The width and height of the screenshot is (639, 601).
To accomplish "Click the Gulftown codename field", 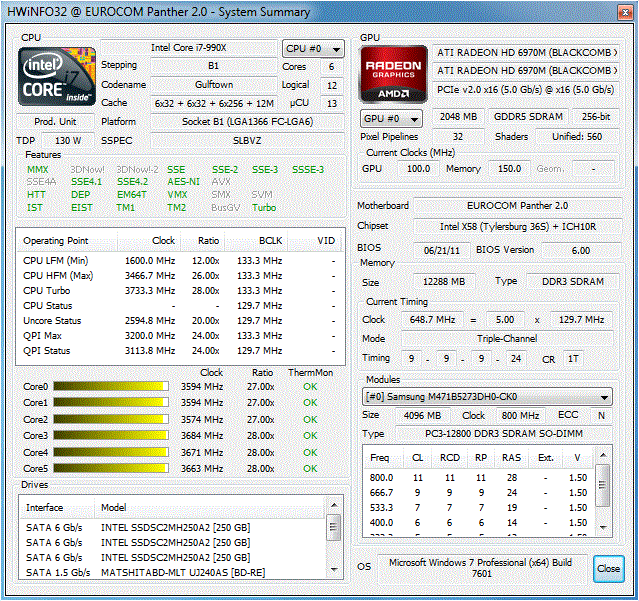I will point(214,85).
